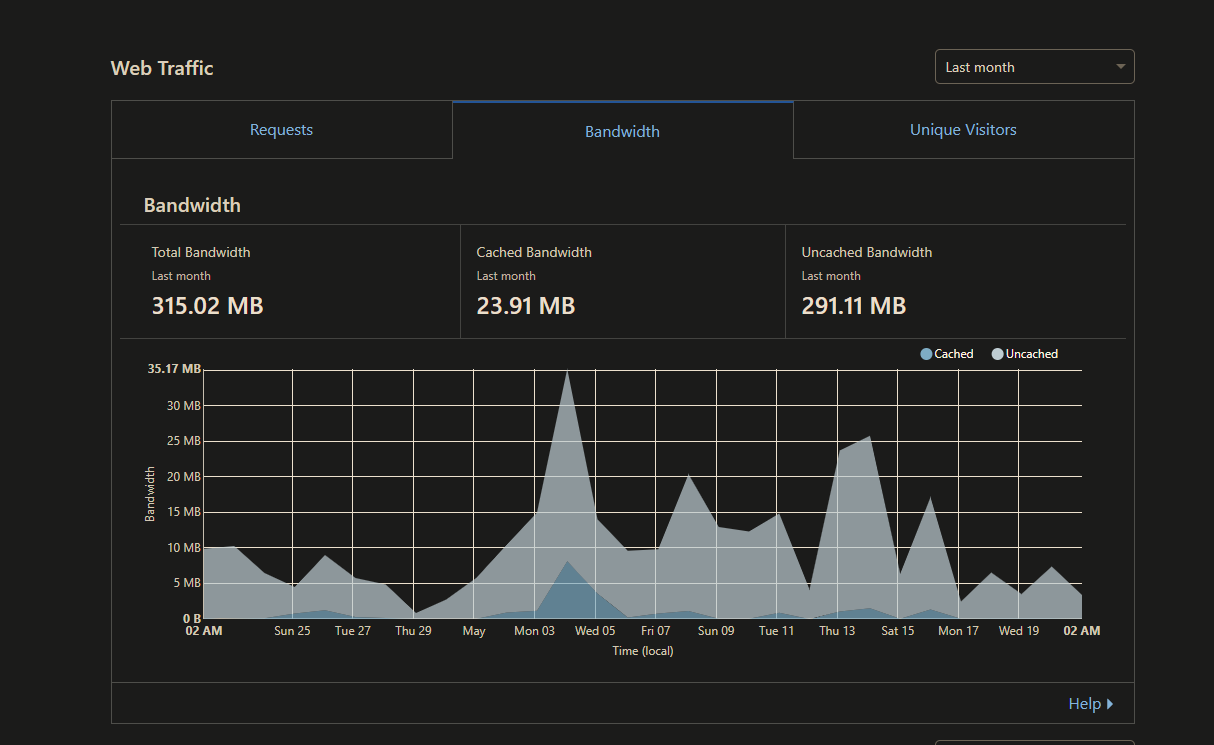Click the Cached legend label

pyautogui.click(x=953, y=354)
